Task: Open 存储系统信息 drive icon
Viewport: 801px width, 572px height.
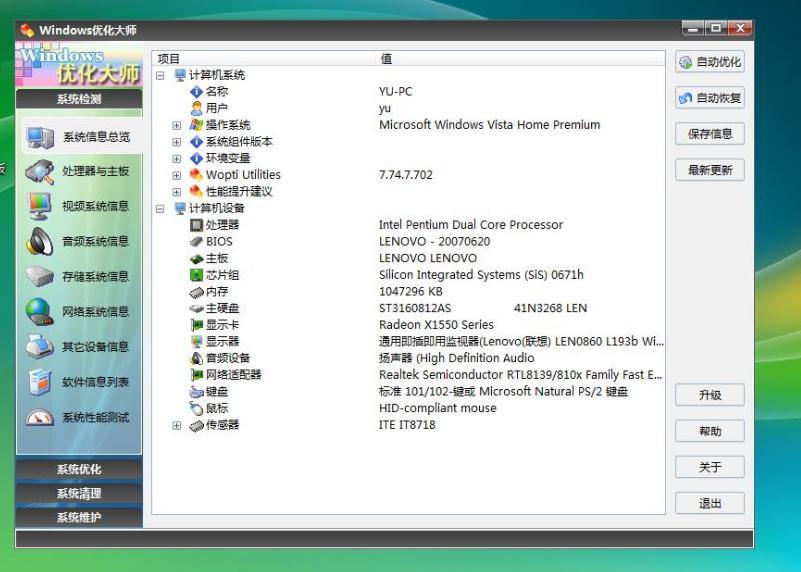Action: (x=40, y=276)
